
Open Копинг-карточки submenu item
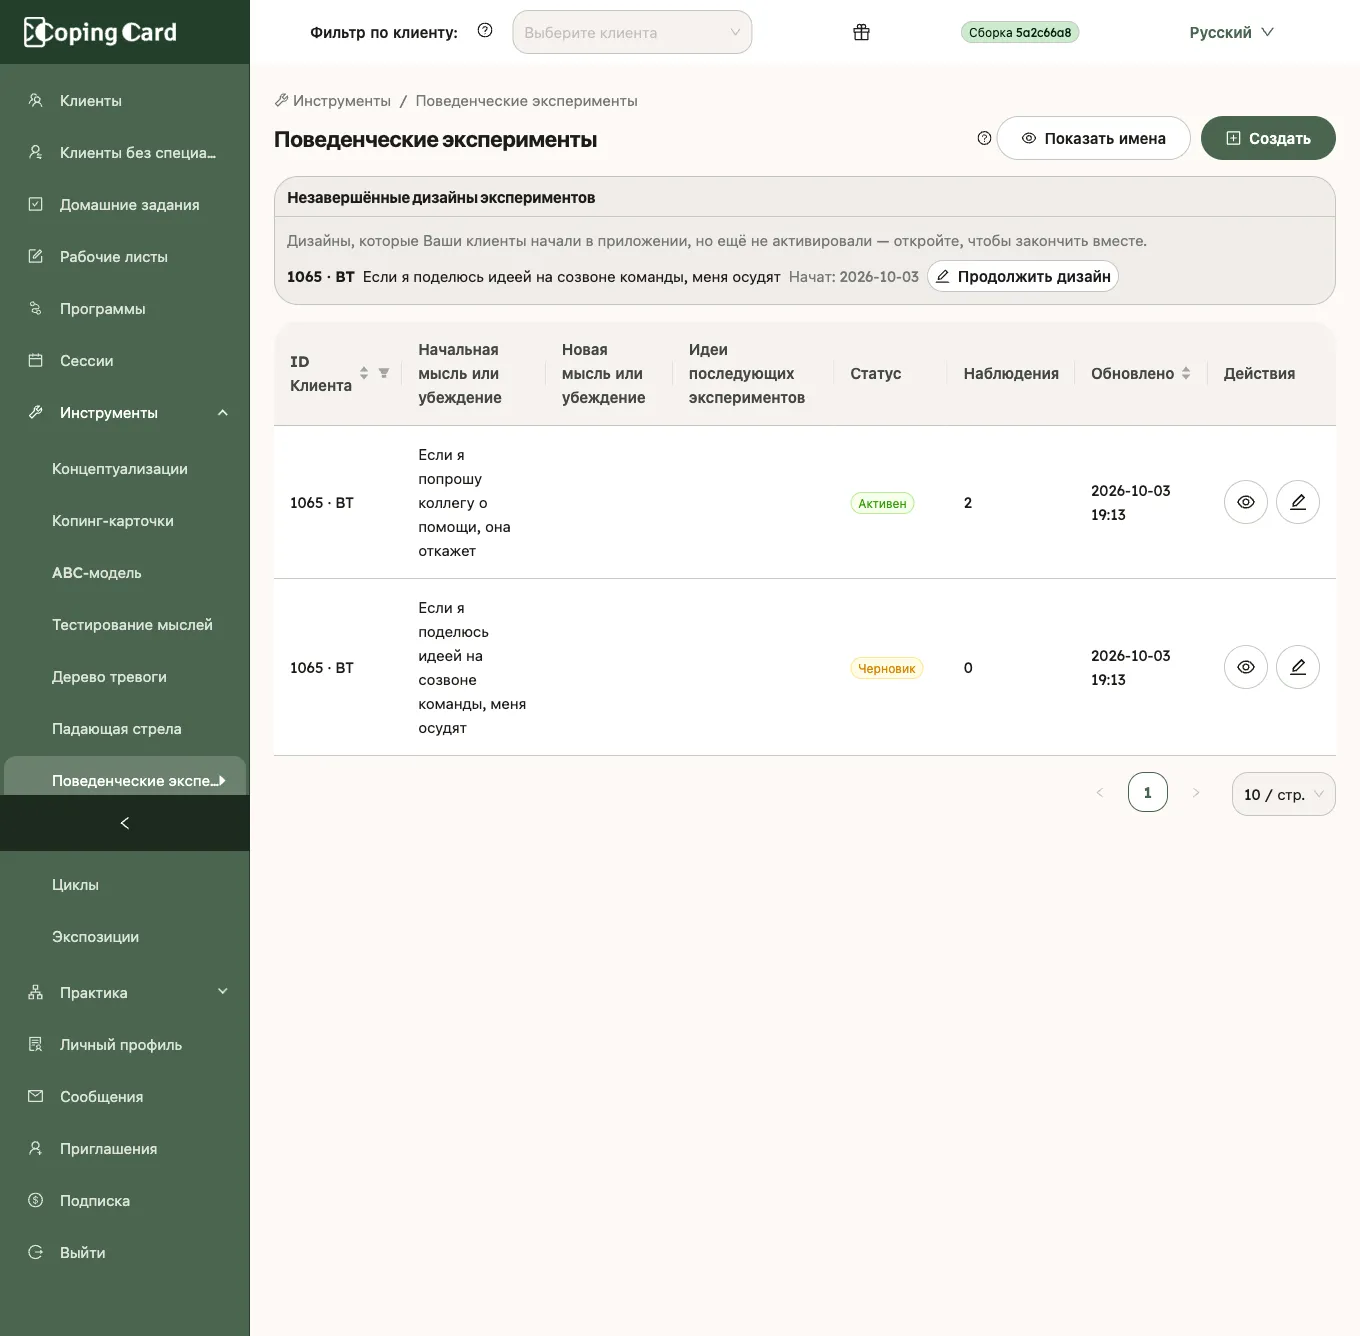(x=125, y=520)
